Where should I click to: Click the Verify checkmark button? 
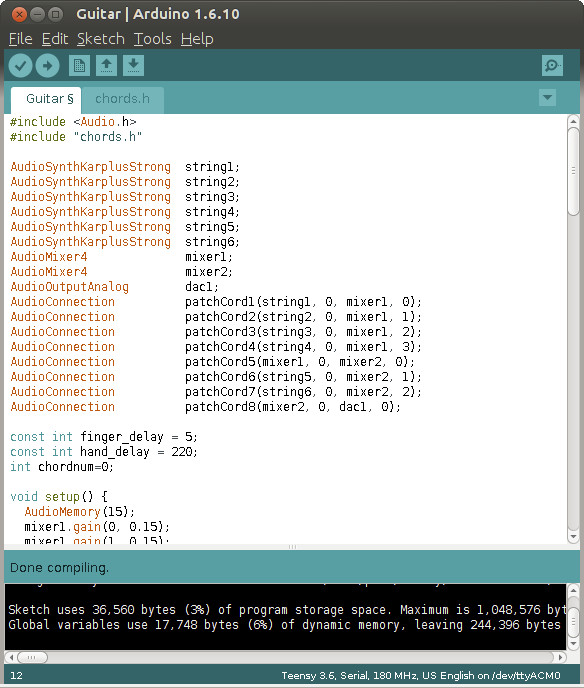[20, 66]
